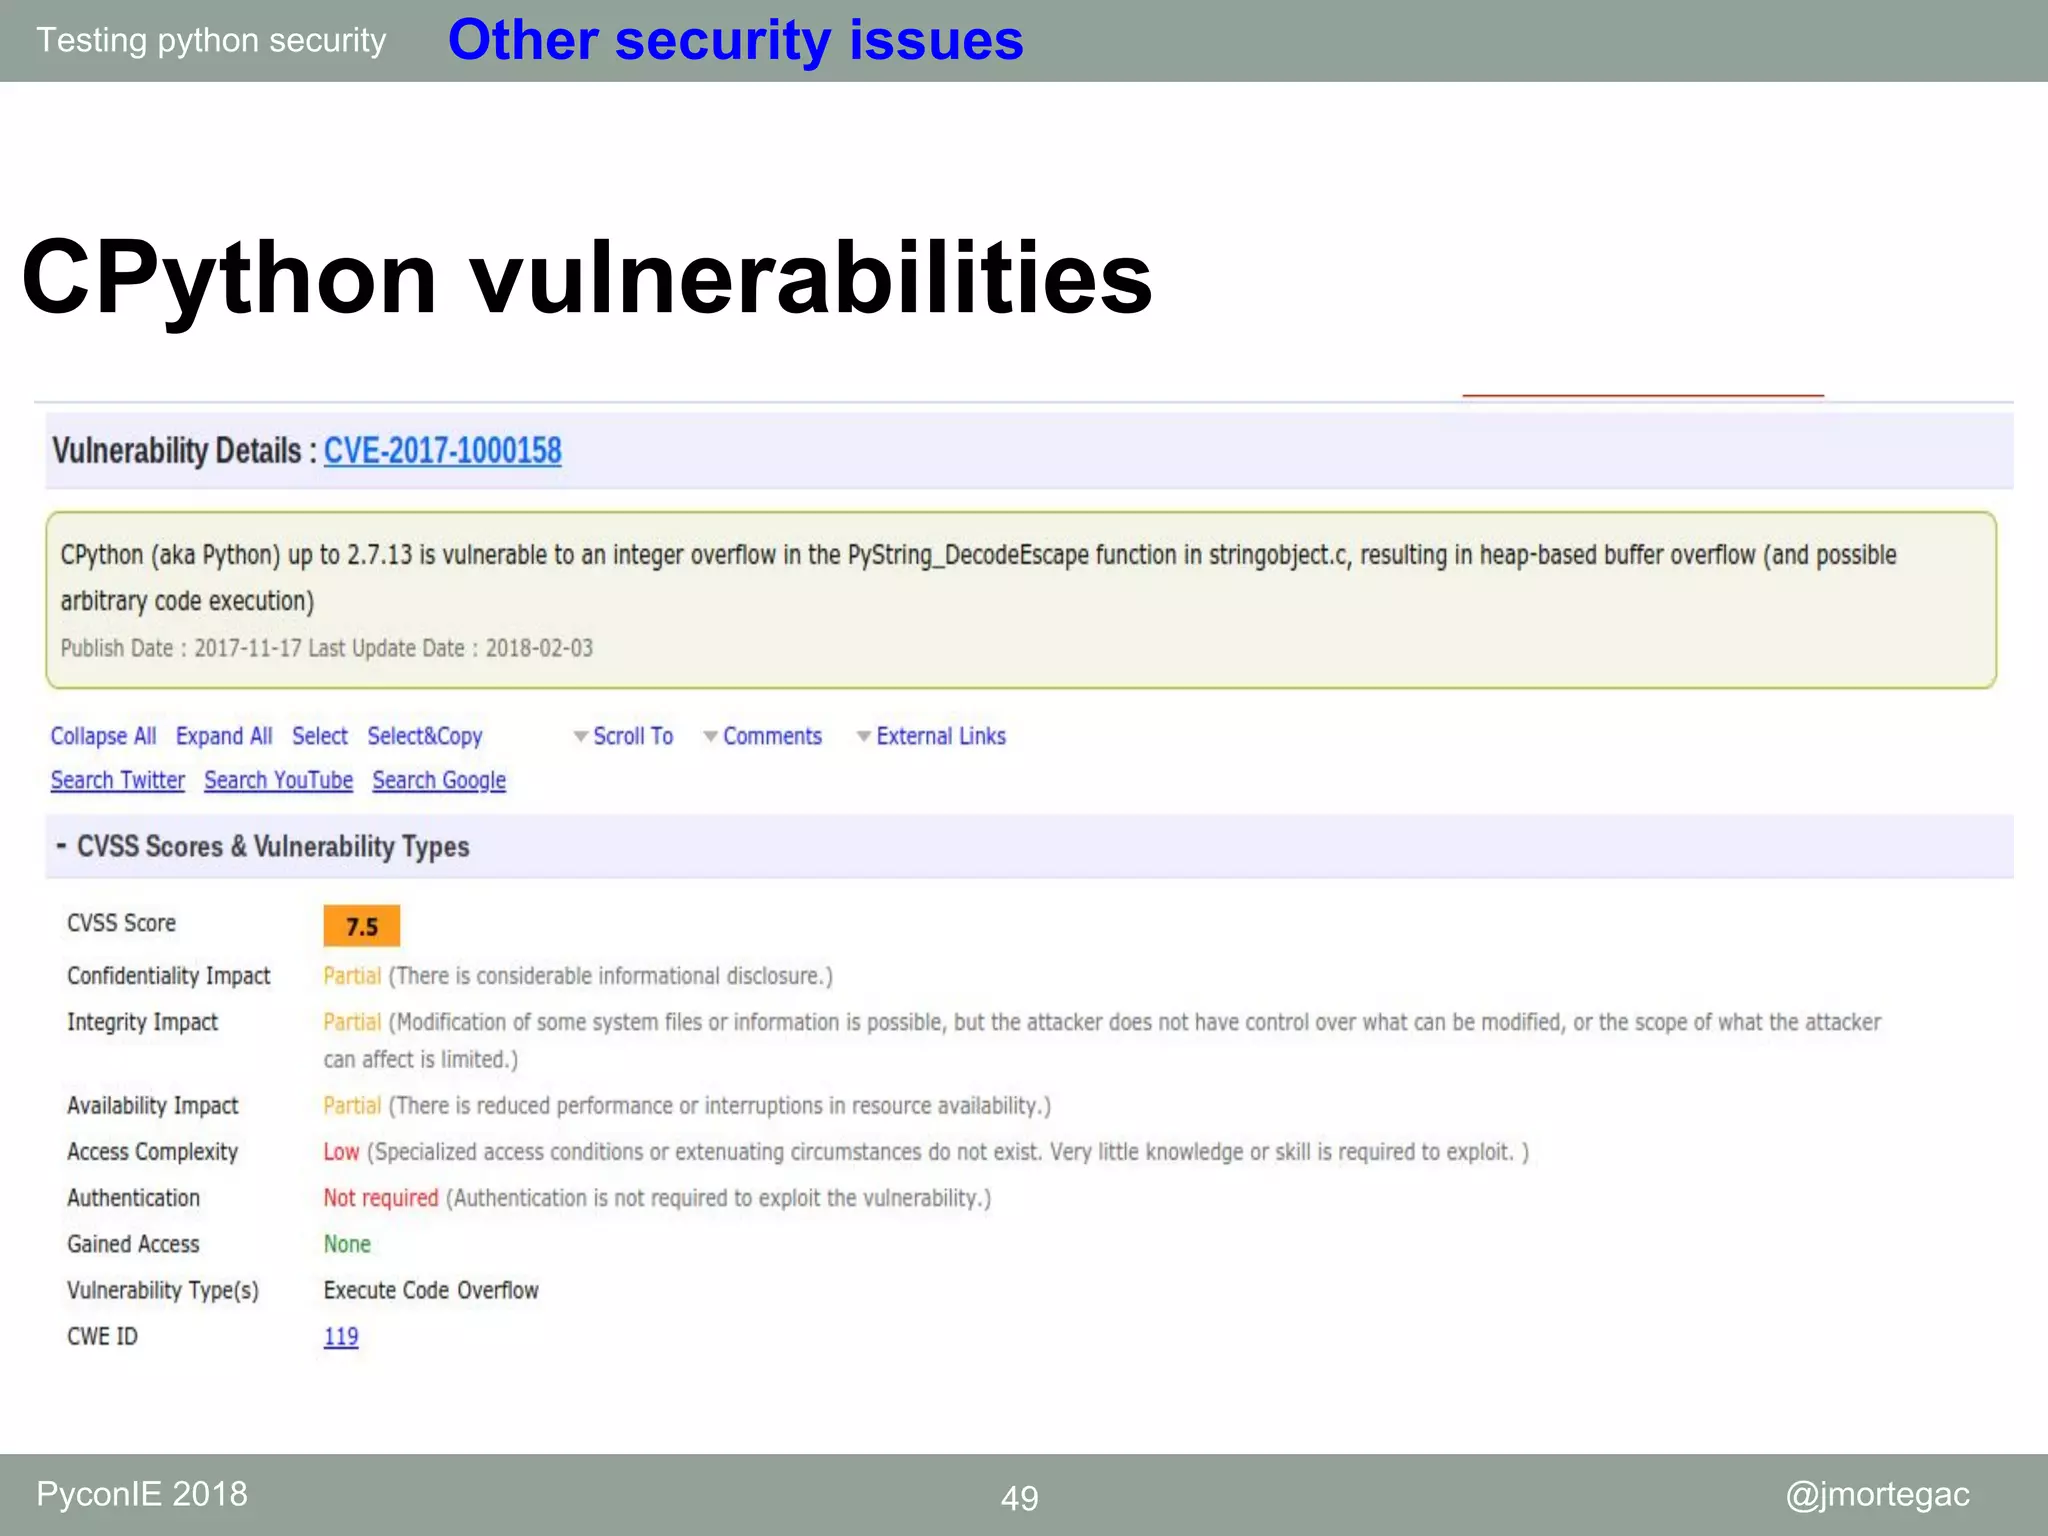Click Search Twitter link
Screen dimensions: 2048x1536
point(118,780)
